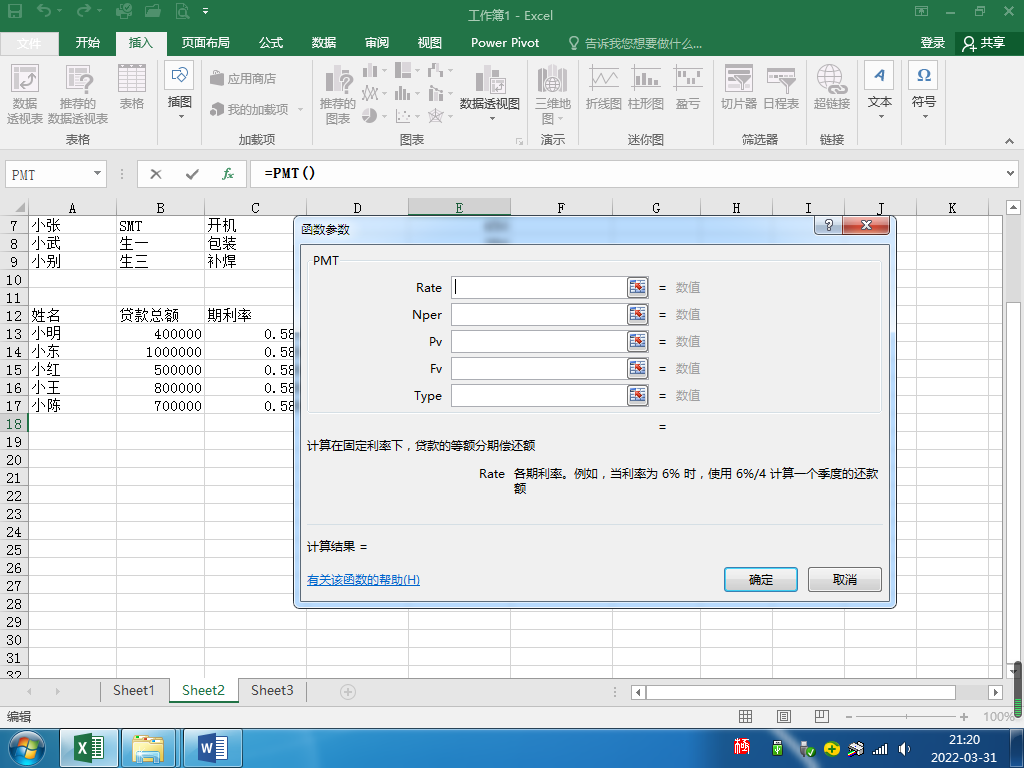Switch to the 页面布局 (Page Layout) tab
This screenshot has width=1024, height=768.
pyautogui.click(x=205, y=43)
